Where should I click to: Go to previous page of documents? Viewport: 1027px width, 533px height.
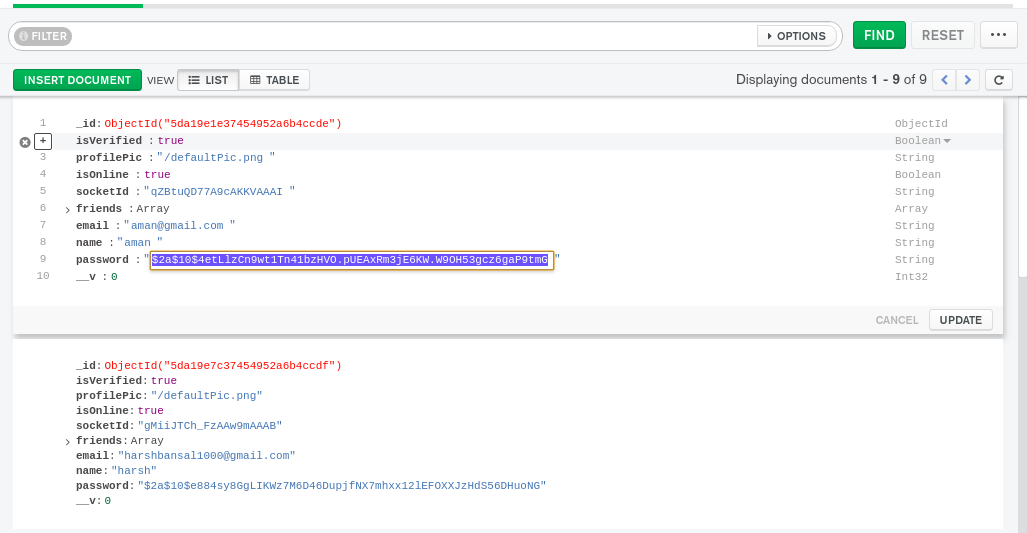click(x=944, y=80)
